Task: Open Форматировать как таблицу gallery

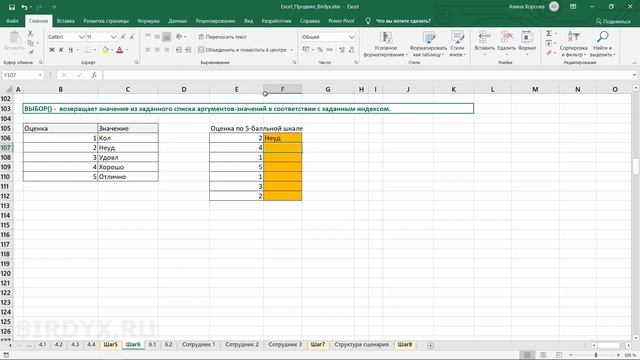Action: (x=428, y=44)
